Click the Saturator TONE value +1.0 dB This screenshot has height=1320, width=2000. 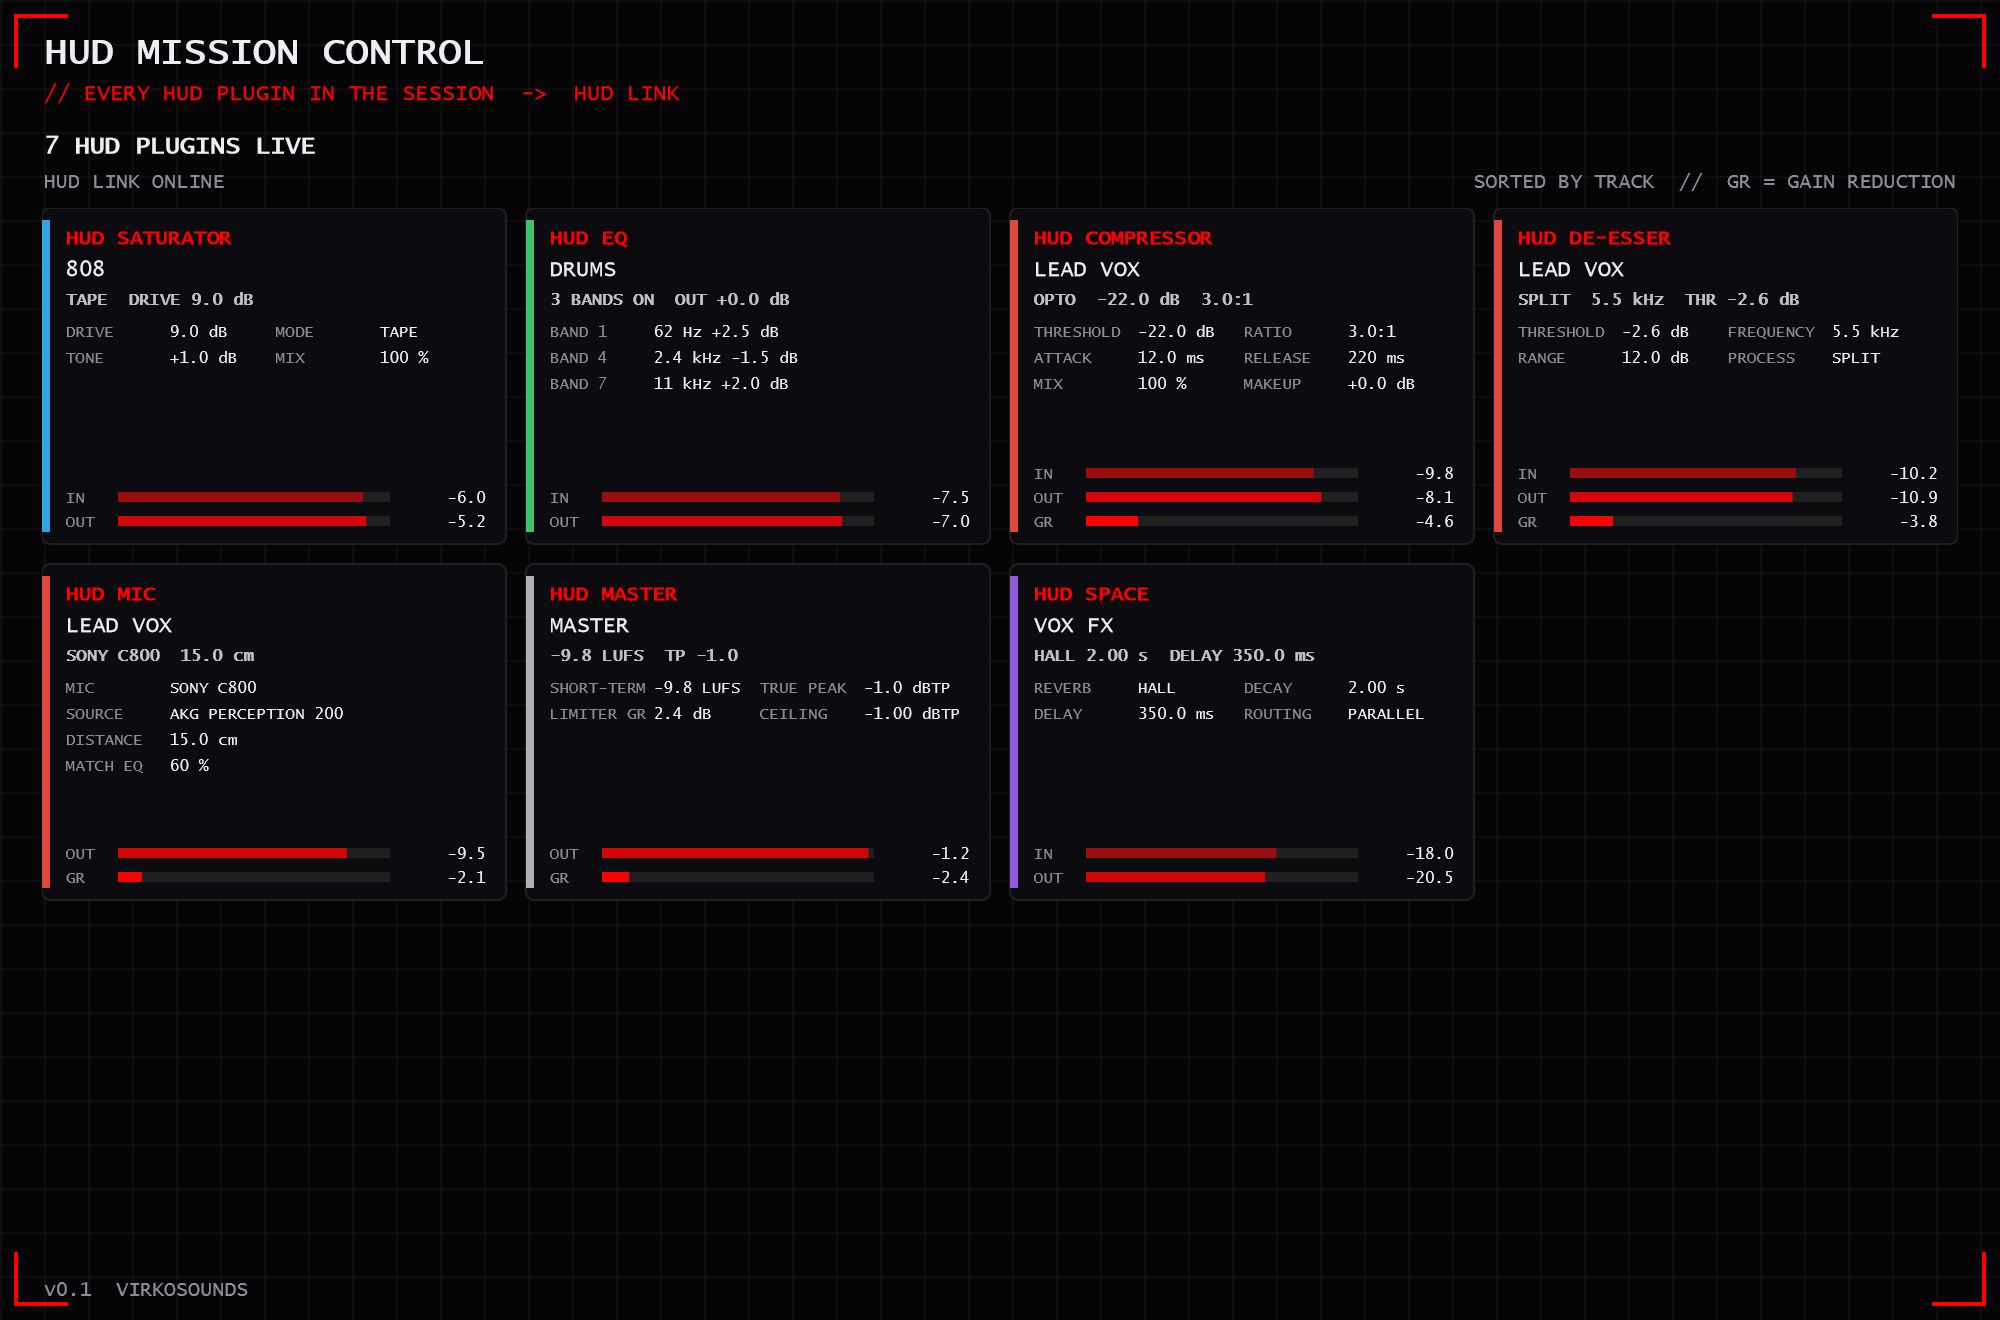click(x=203, y=357)
